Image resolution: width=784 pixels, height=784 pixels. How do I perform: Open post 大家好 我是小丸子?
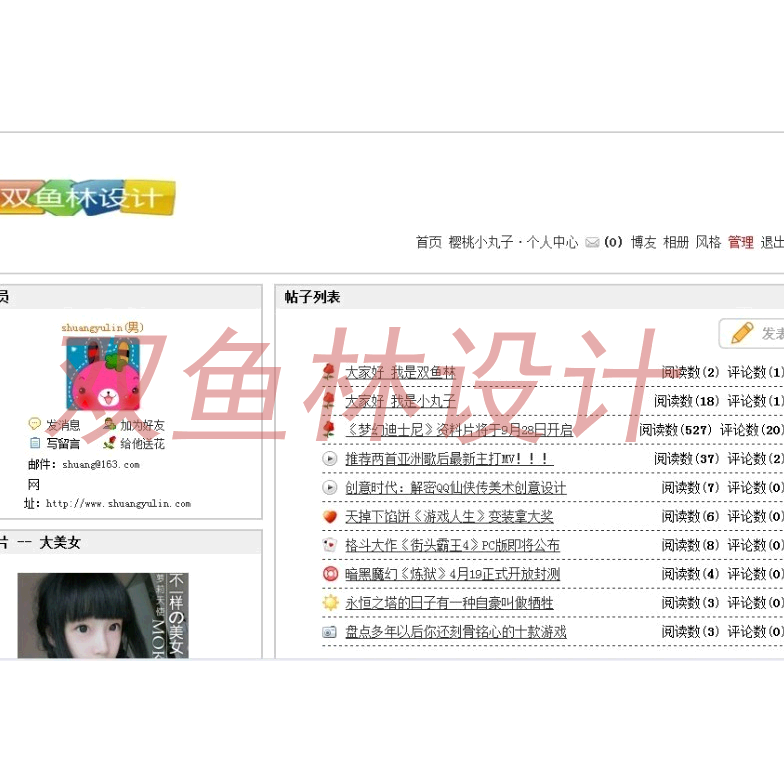[x=400, y=401]
